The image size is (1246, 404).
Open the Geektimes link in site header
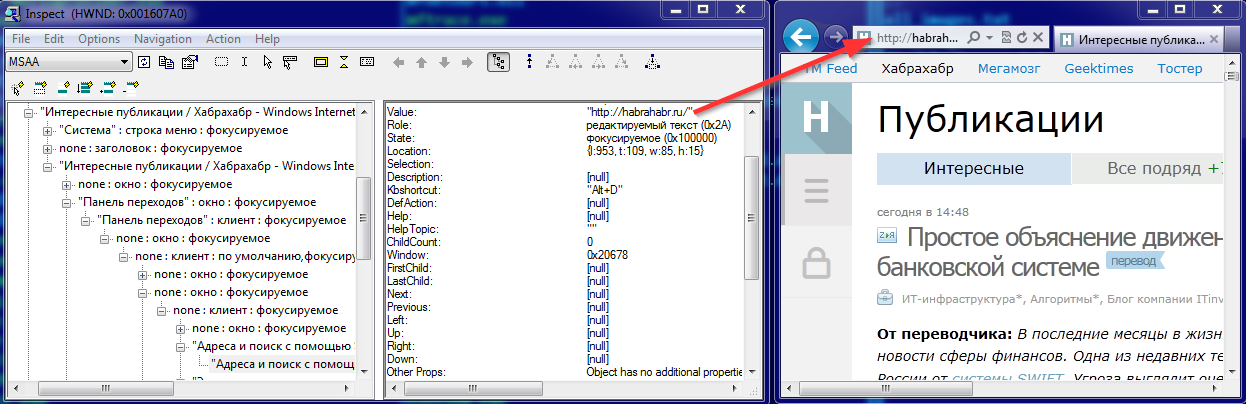click(1098, 68)
